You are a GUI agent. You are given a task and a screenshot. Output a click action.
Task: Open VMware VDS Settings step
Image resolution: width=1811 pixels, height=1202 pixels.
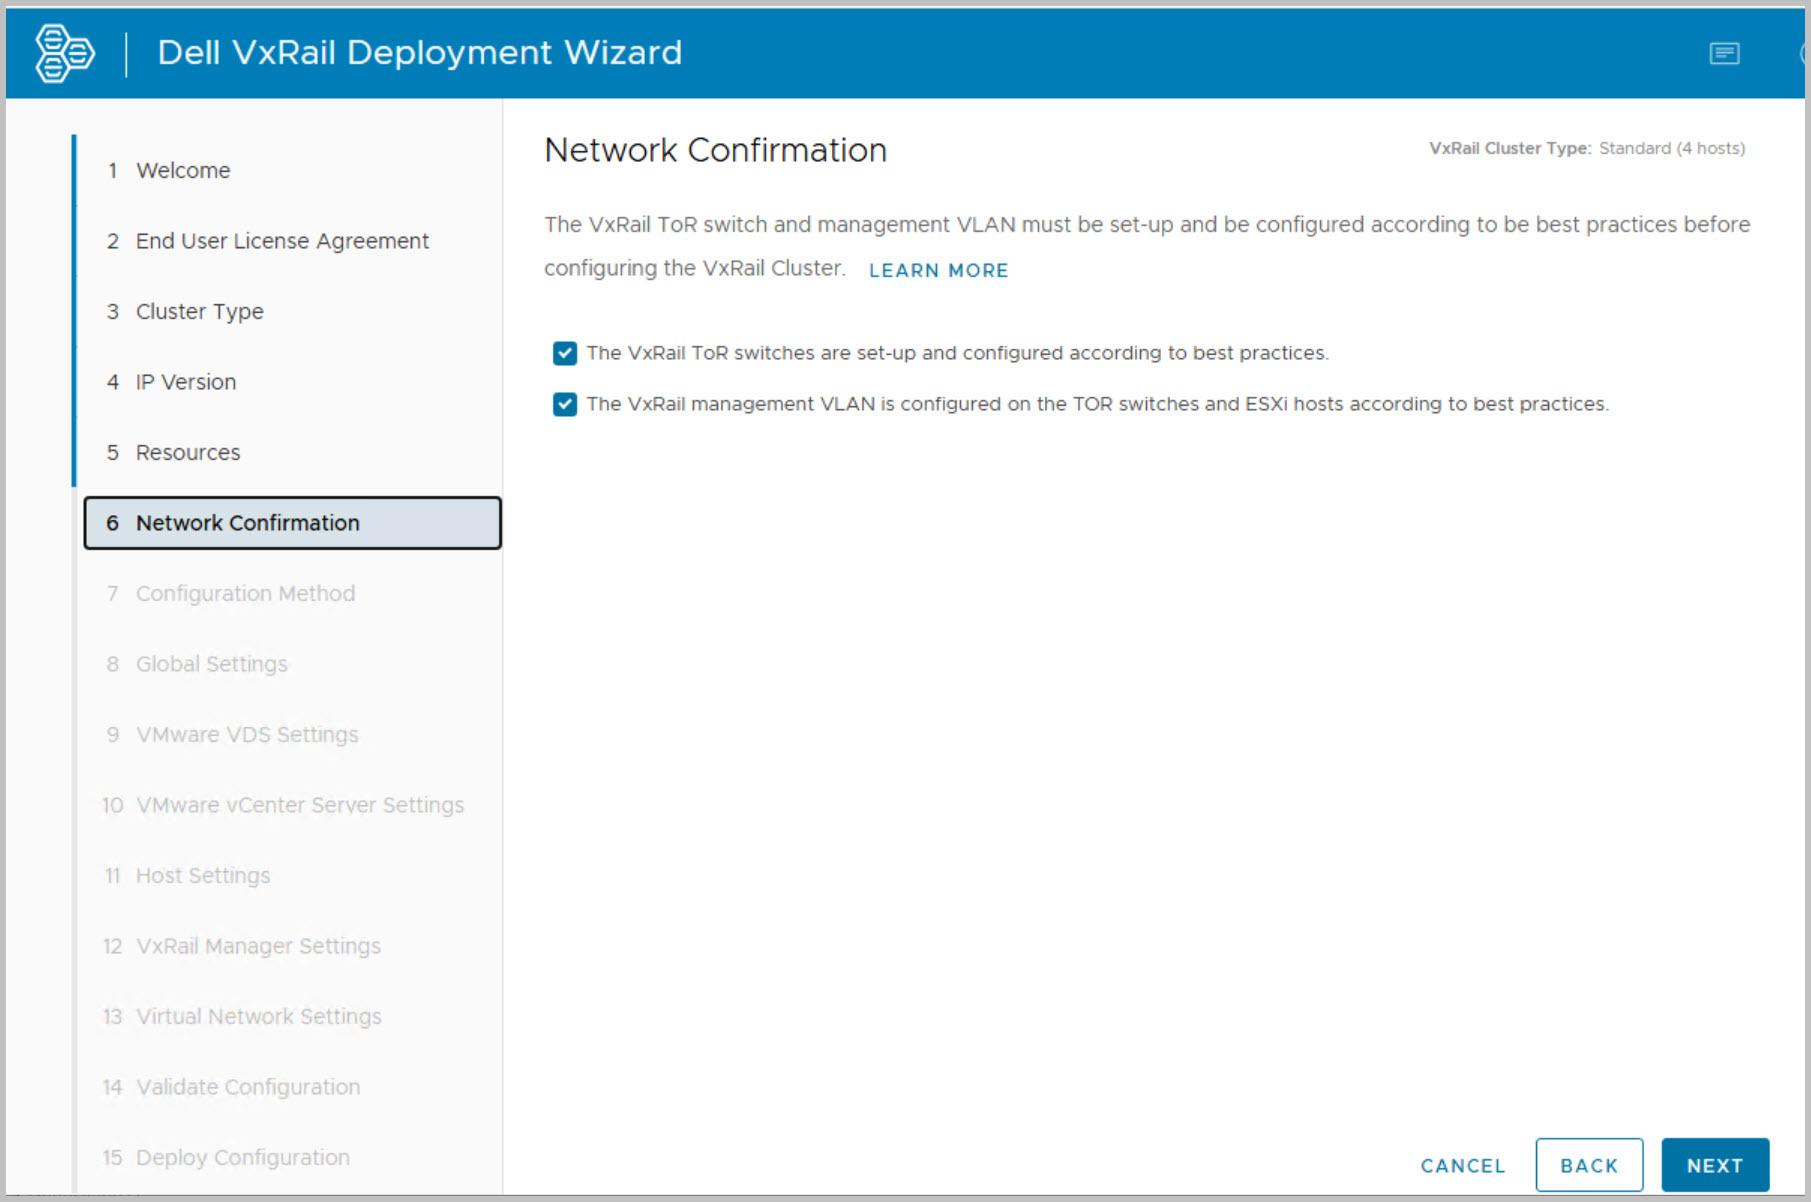coord(247,735)
